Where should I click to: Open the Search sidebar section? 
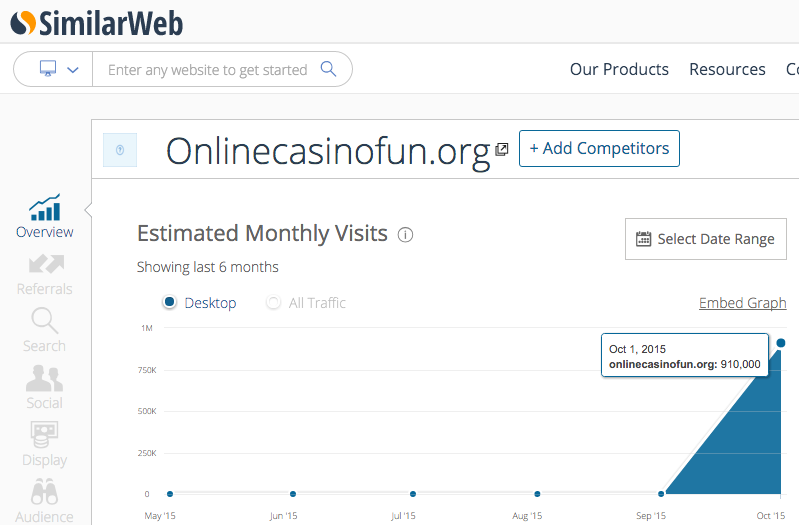[45, 331]
